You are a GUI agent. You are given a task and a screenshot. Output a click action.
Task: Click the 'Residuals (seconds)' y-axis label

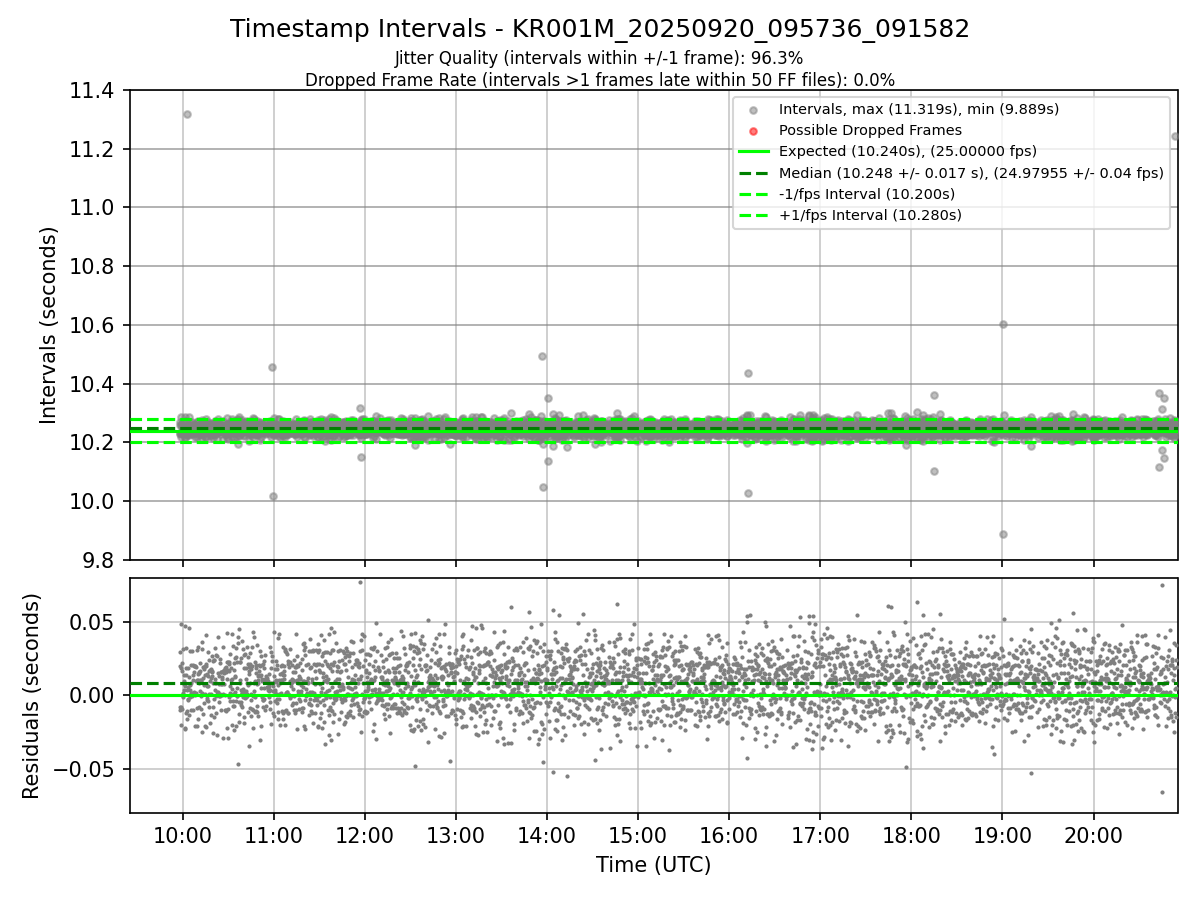click(x=31, y=696)
